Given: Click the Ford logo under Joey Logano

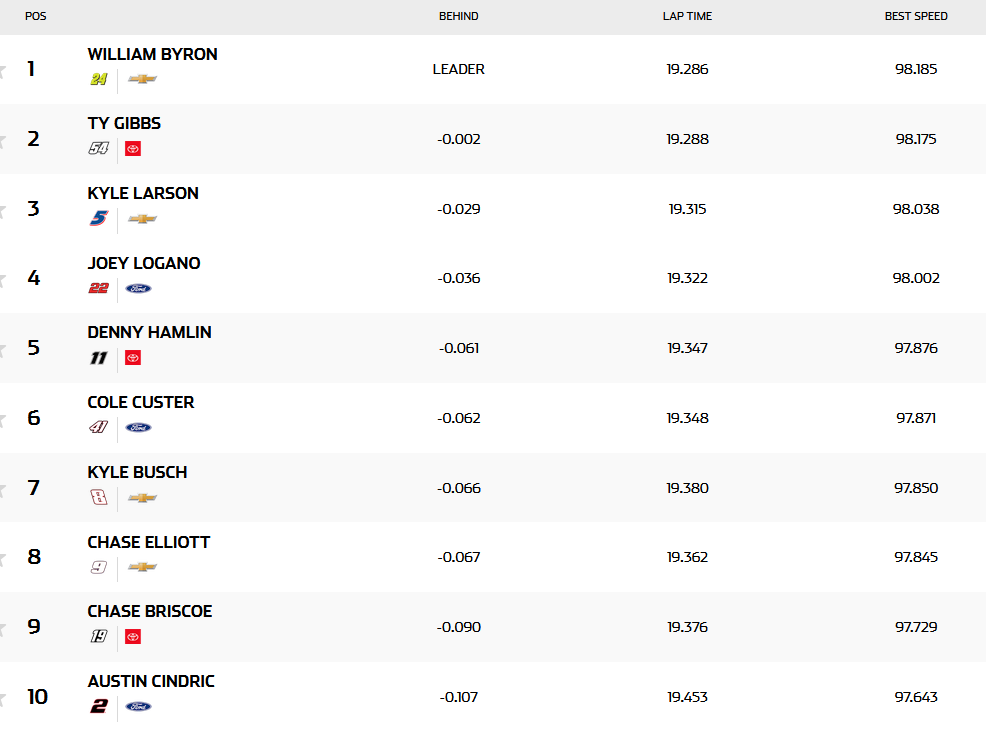Looking at the screenshot, I should click(x=138, y=289).
